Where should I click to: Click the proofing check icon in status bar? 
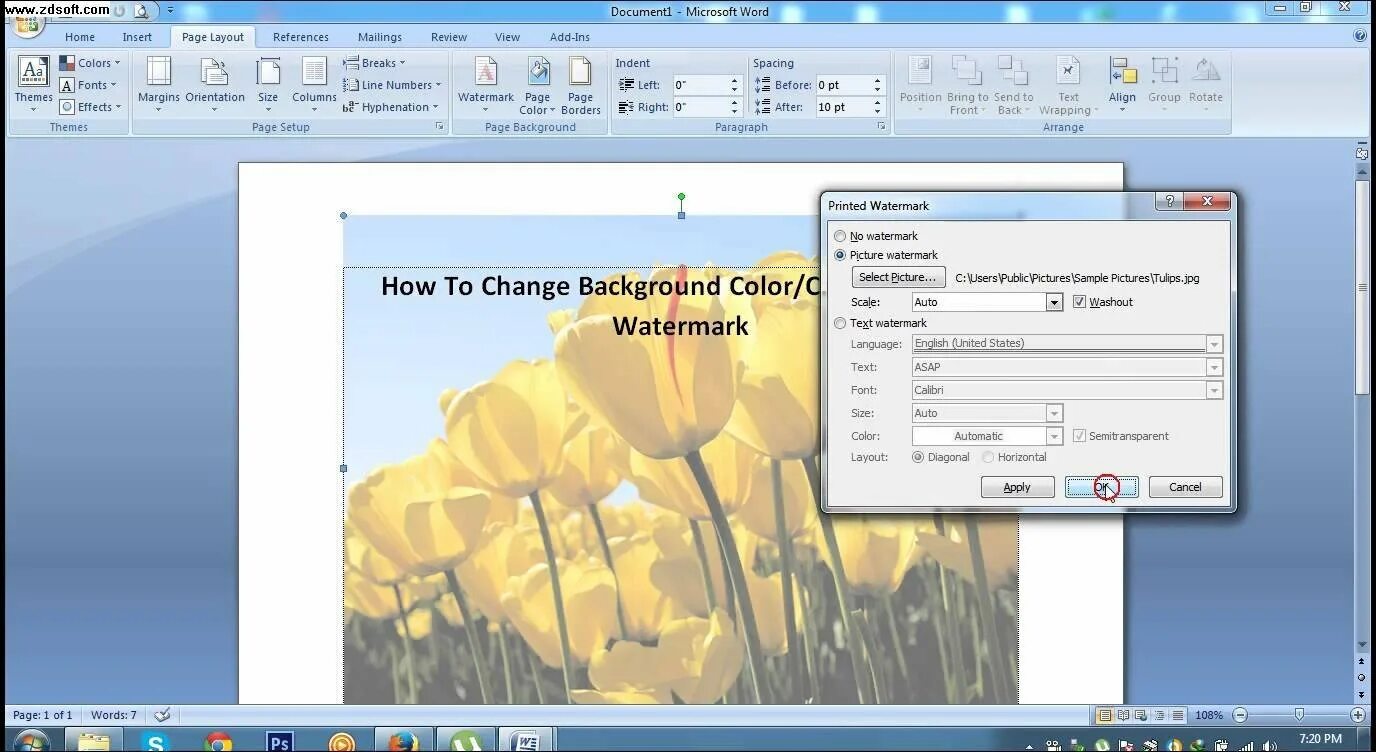[162, 715]
